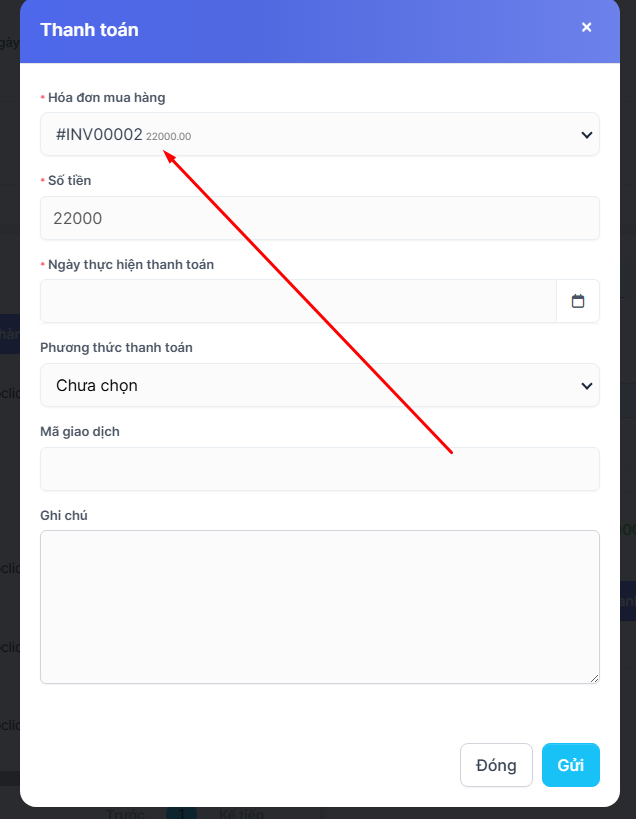Click the Thanh toán dialog title

click(x=89, y=30)
